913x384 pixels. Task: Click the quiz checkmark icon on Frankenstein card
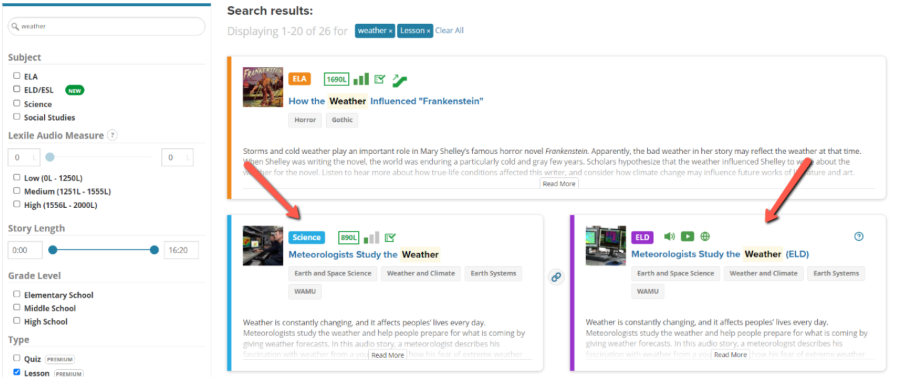[x=380, y=79]
